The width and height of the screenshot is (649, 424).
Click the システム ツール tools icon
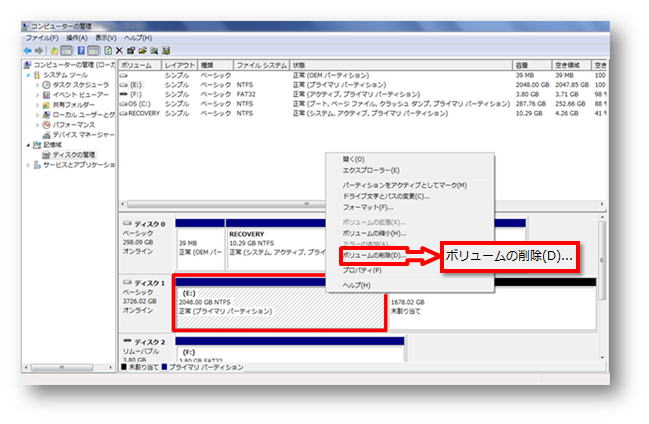(x=37, y=75)
